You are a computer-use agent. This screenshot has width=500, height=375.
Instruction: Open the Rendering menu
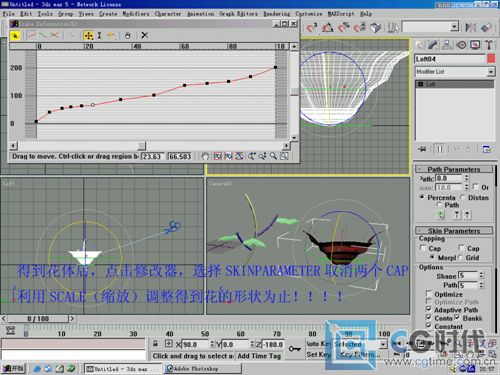(x=277, y=14)
